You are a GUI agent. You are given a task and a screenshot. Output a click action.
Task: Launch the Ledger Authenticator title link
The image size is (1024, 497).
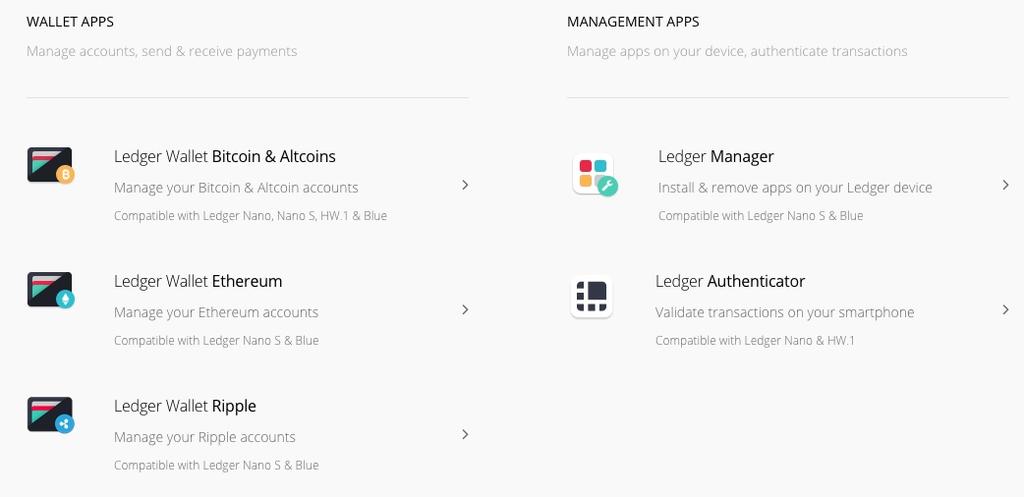click(730, 281)
